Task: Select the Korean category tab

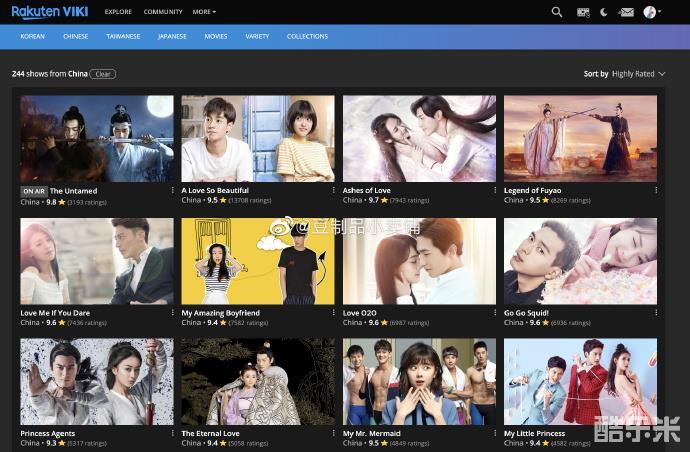Action: 33,37
